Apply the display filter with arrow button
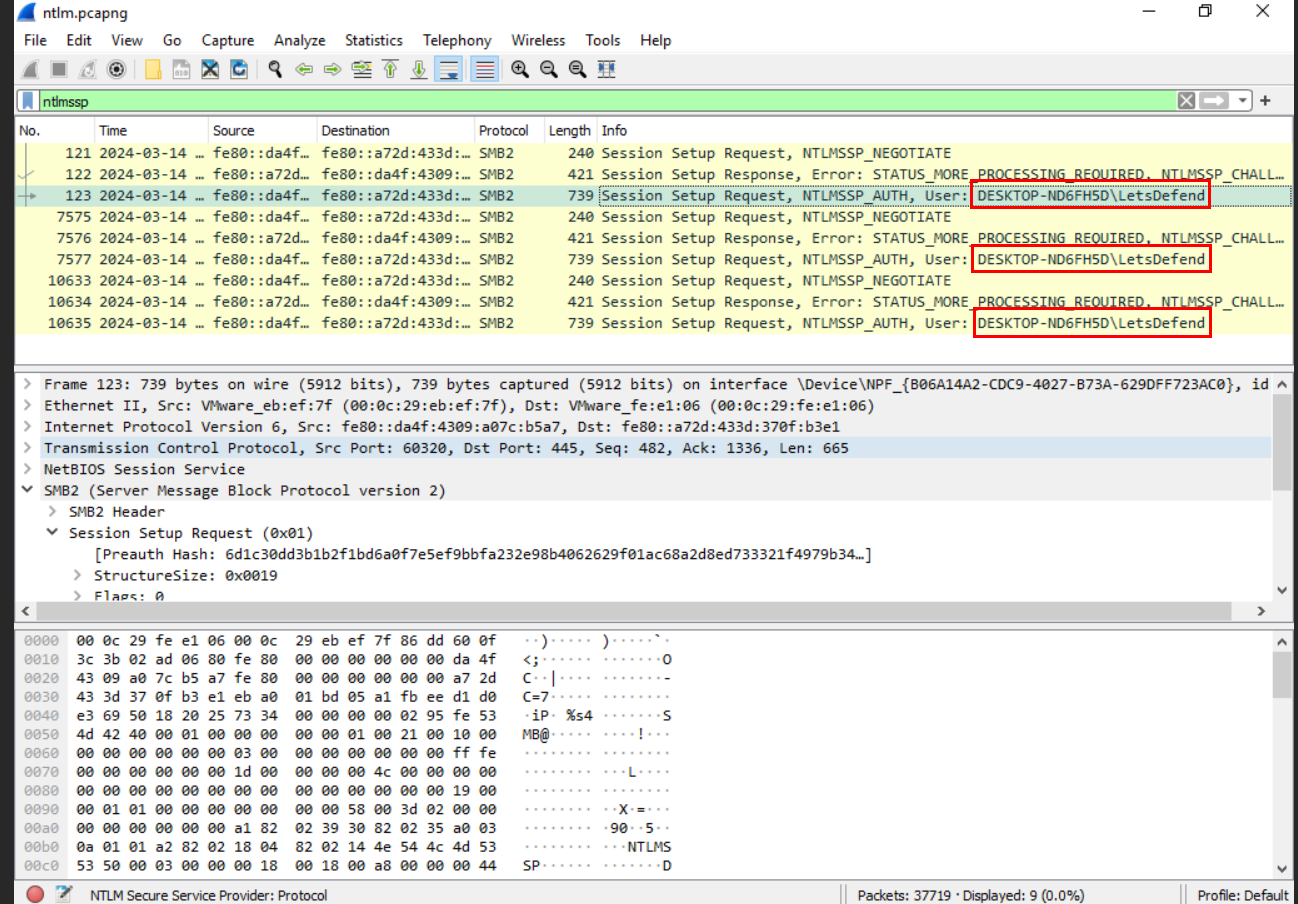1298x904 pixels. [1214, 100]
